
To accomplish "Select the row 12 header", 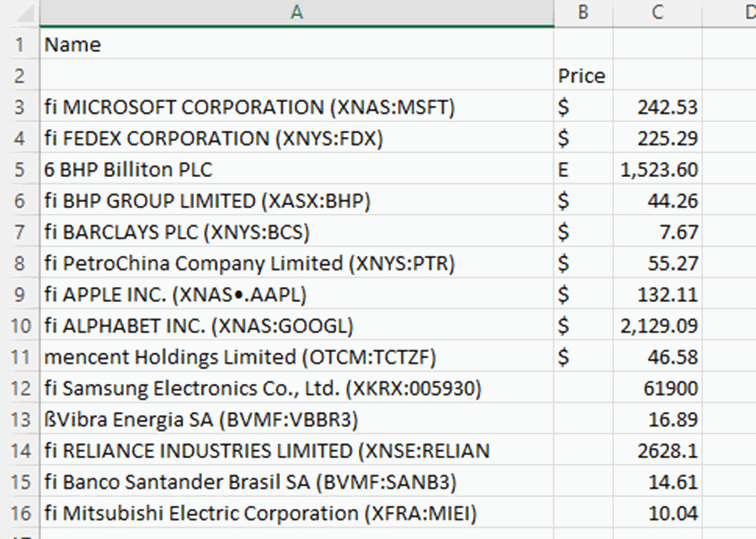I will (18, 387).
